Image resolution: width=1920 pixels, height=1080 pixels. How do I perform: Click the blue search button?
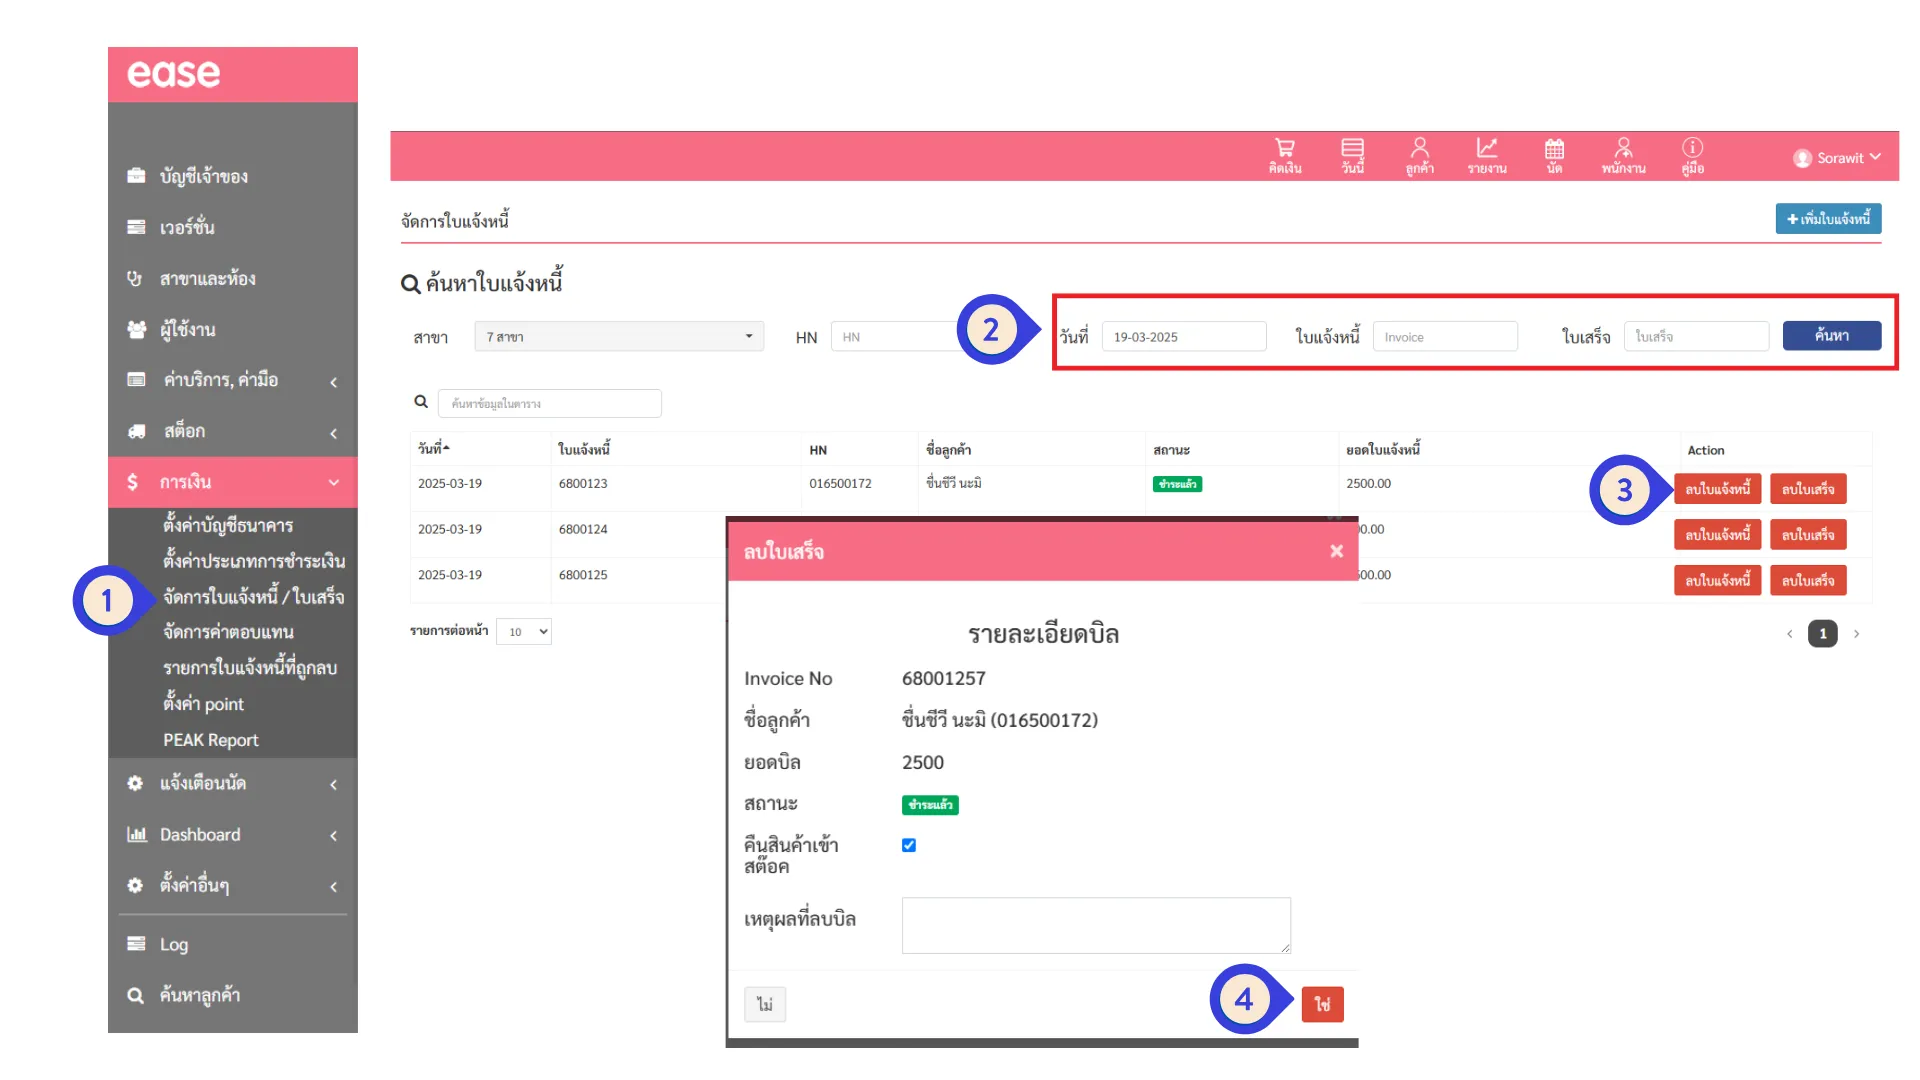pos(1831,336)
